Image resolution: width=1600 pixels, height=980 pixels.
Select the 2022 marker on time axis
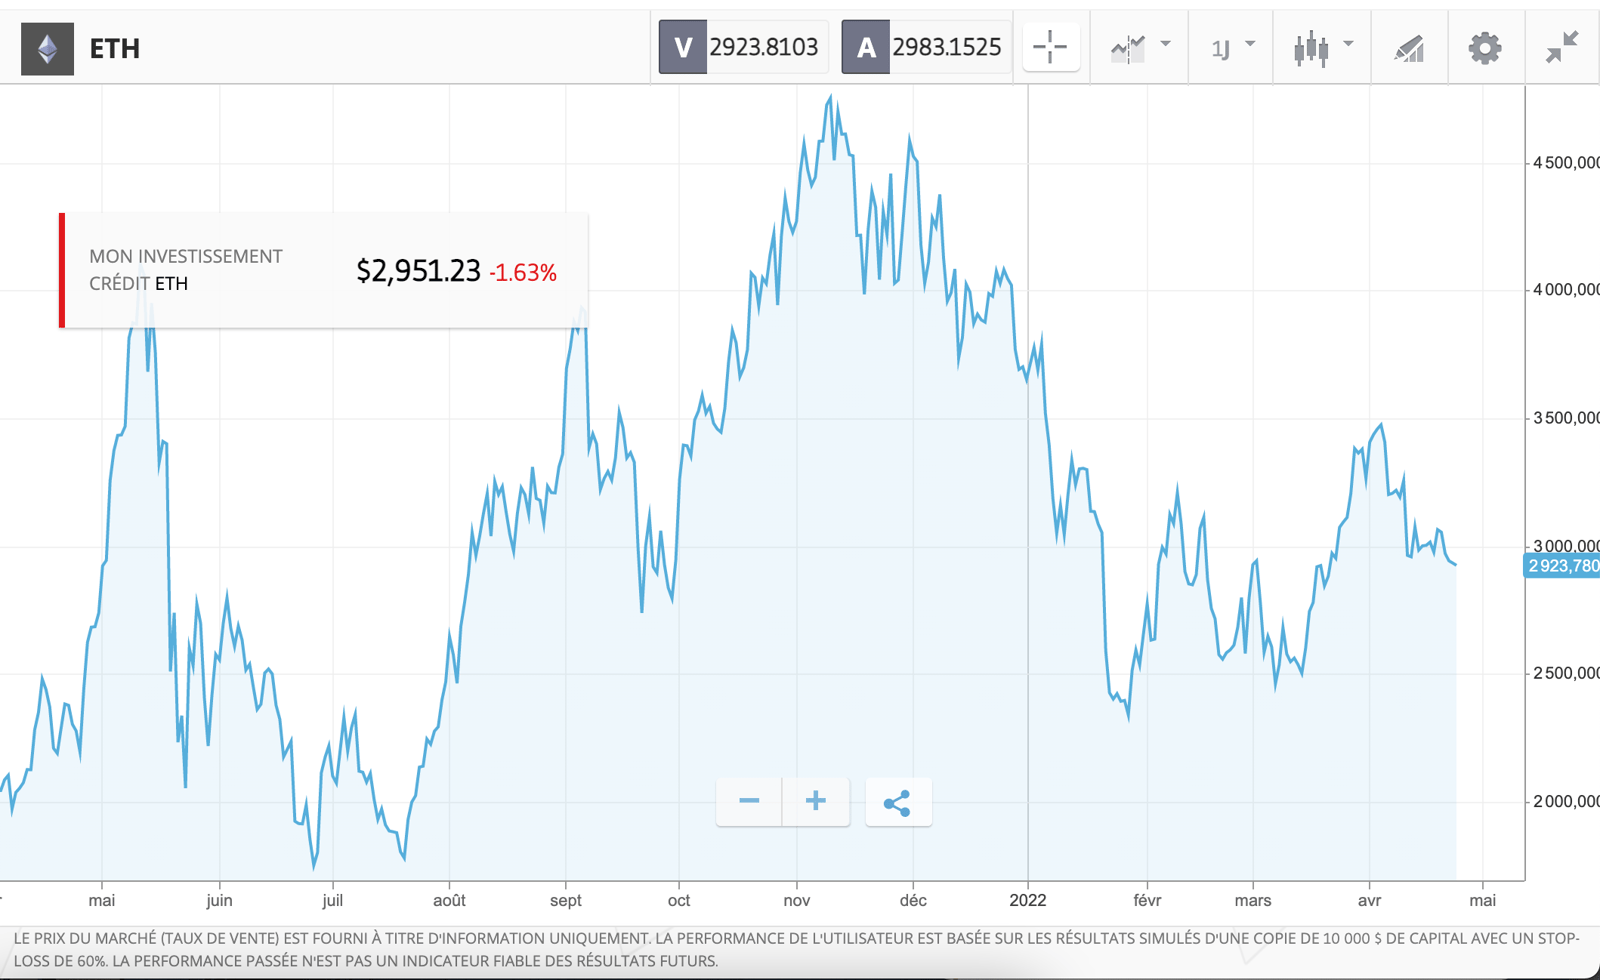point(1028,900)
